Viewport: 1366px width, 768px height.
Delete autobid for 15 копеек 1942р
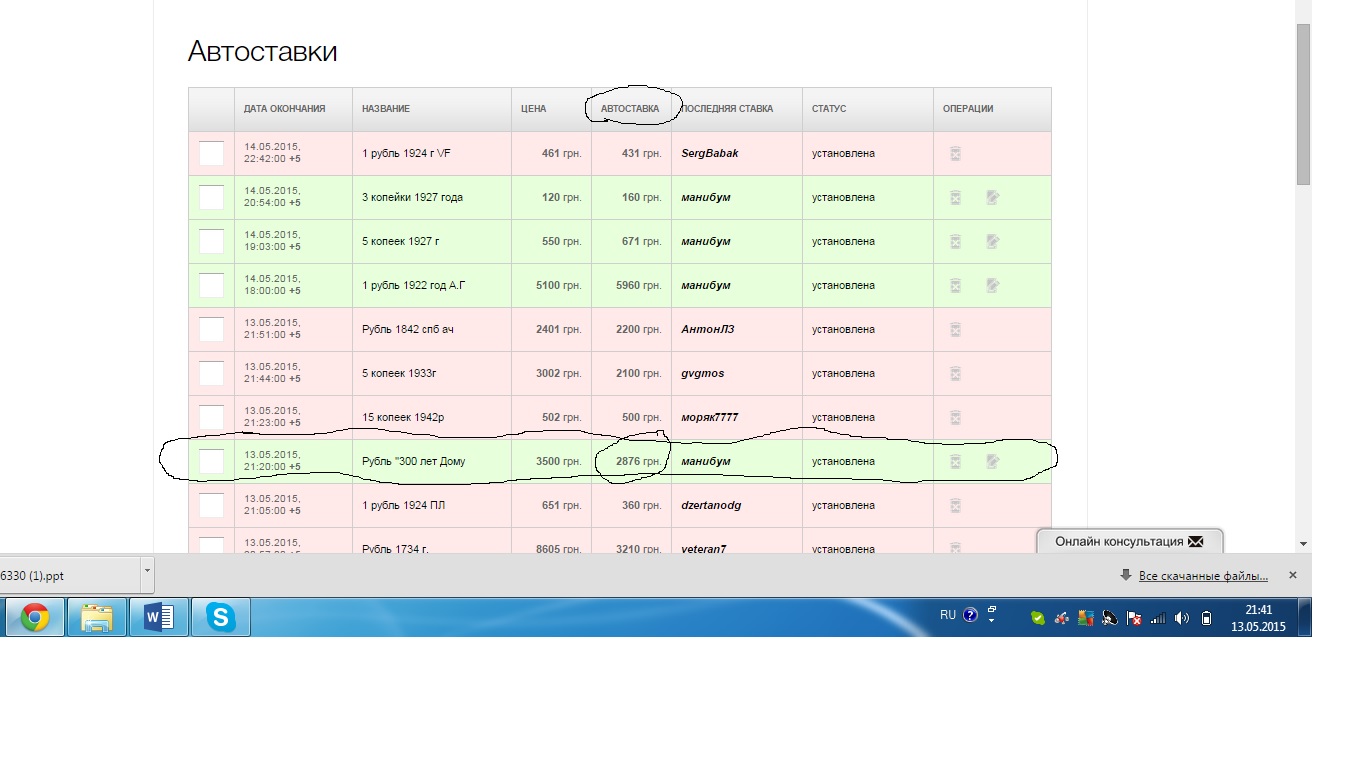point(955,418)
